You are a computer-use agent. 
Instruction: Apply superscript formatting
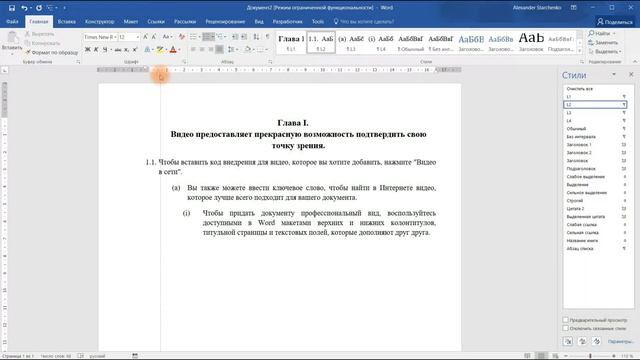[x=135, y=49]
